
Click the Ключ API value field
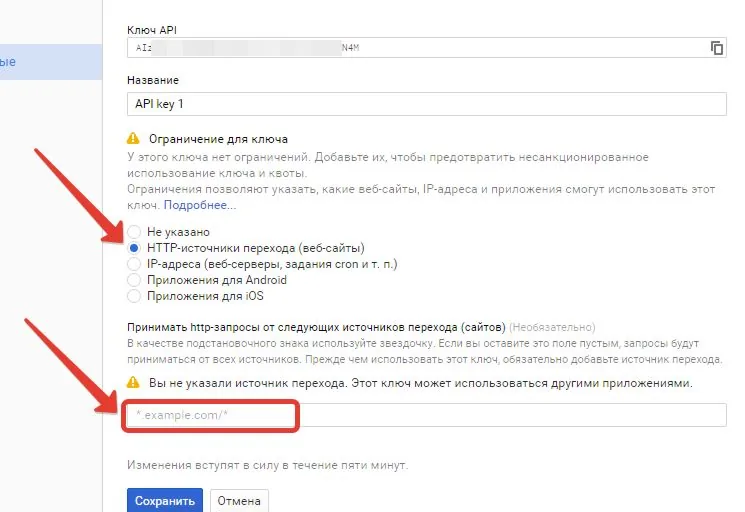coord(418,48)
